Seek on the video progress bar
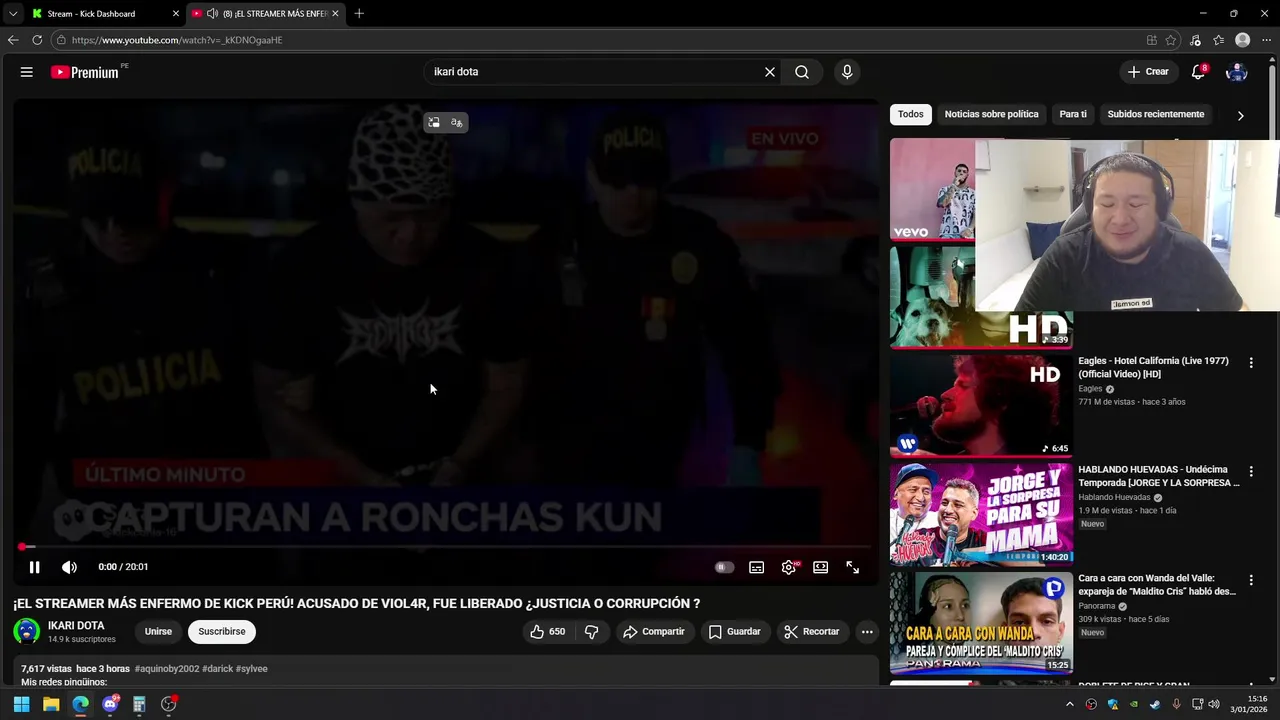 pos(446,547)
